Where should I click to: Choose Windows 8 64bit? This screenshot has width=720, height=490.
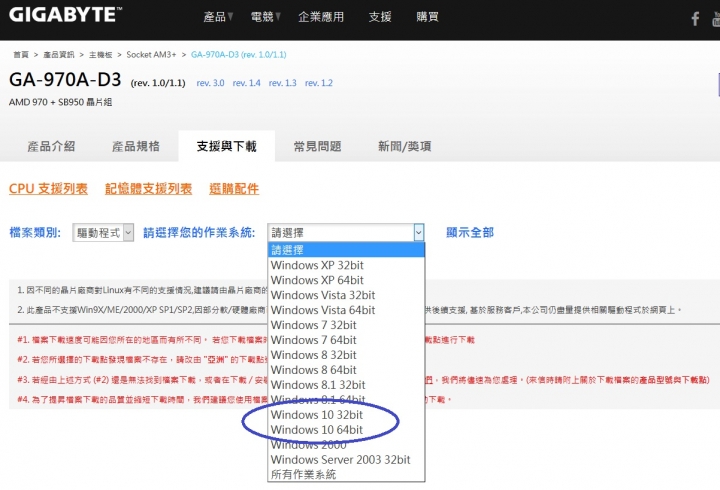(346, 370)
